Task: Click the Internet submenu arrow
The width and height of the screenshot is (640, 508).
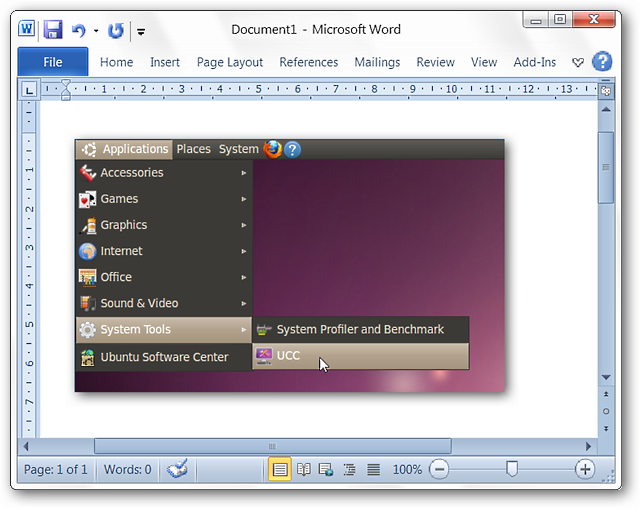Action: (x=244, y=251)
